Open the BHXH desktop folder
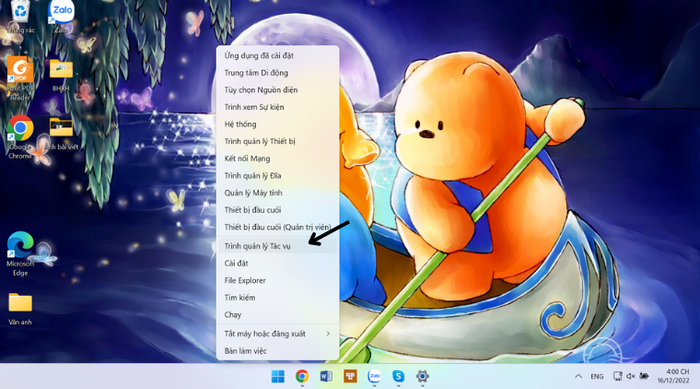 click(61, 75)
